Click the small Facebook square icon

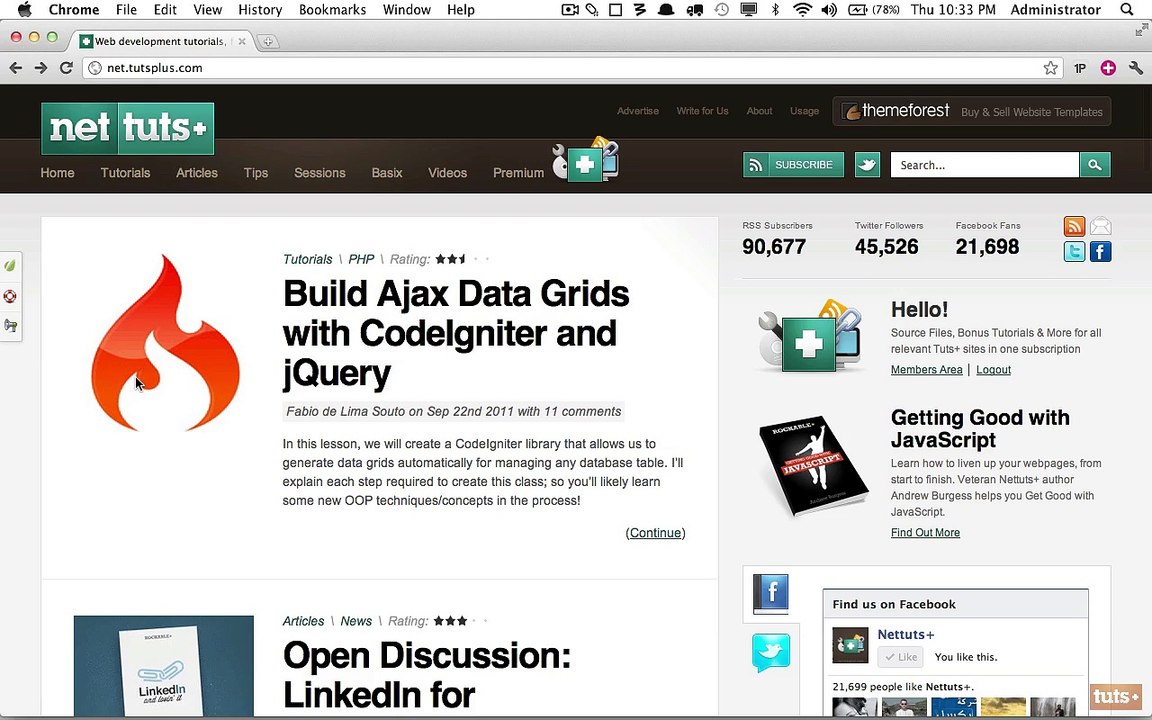[x=1101, y=252]
